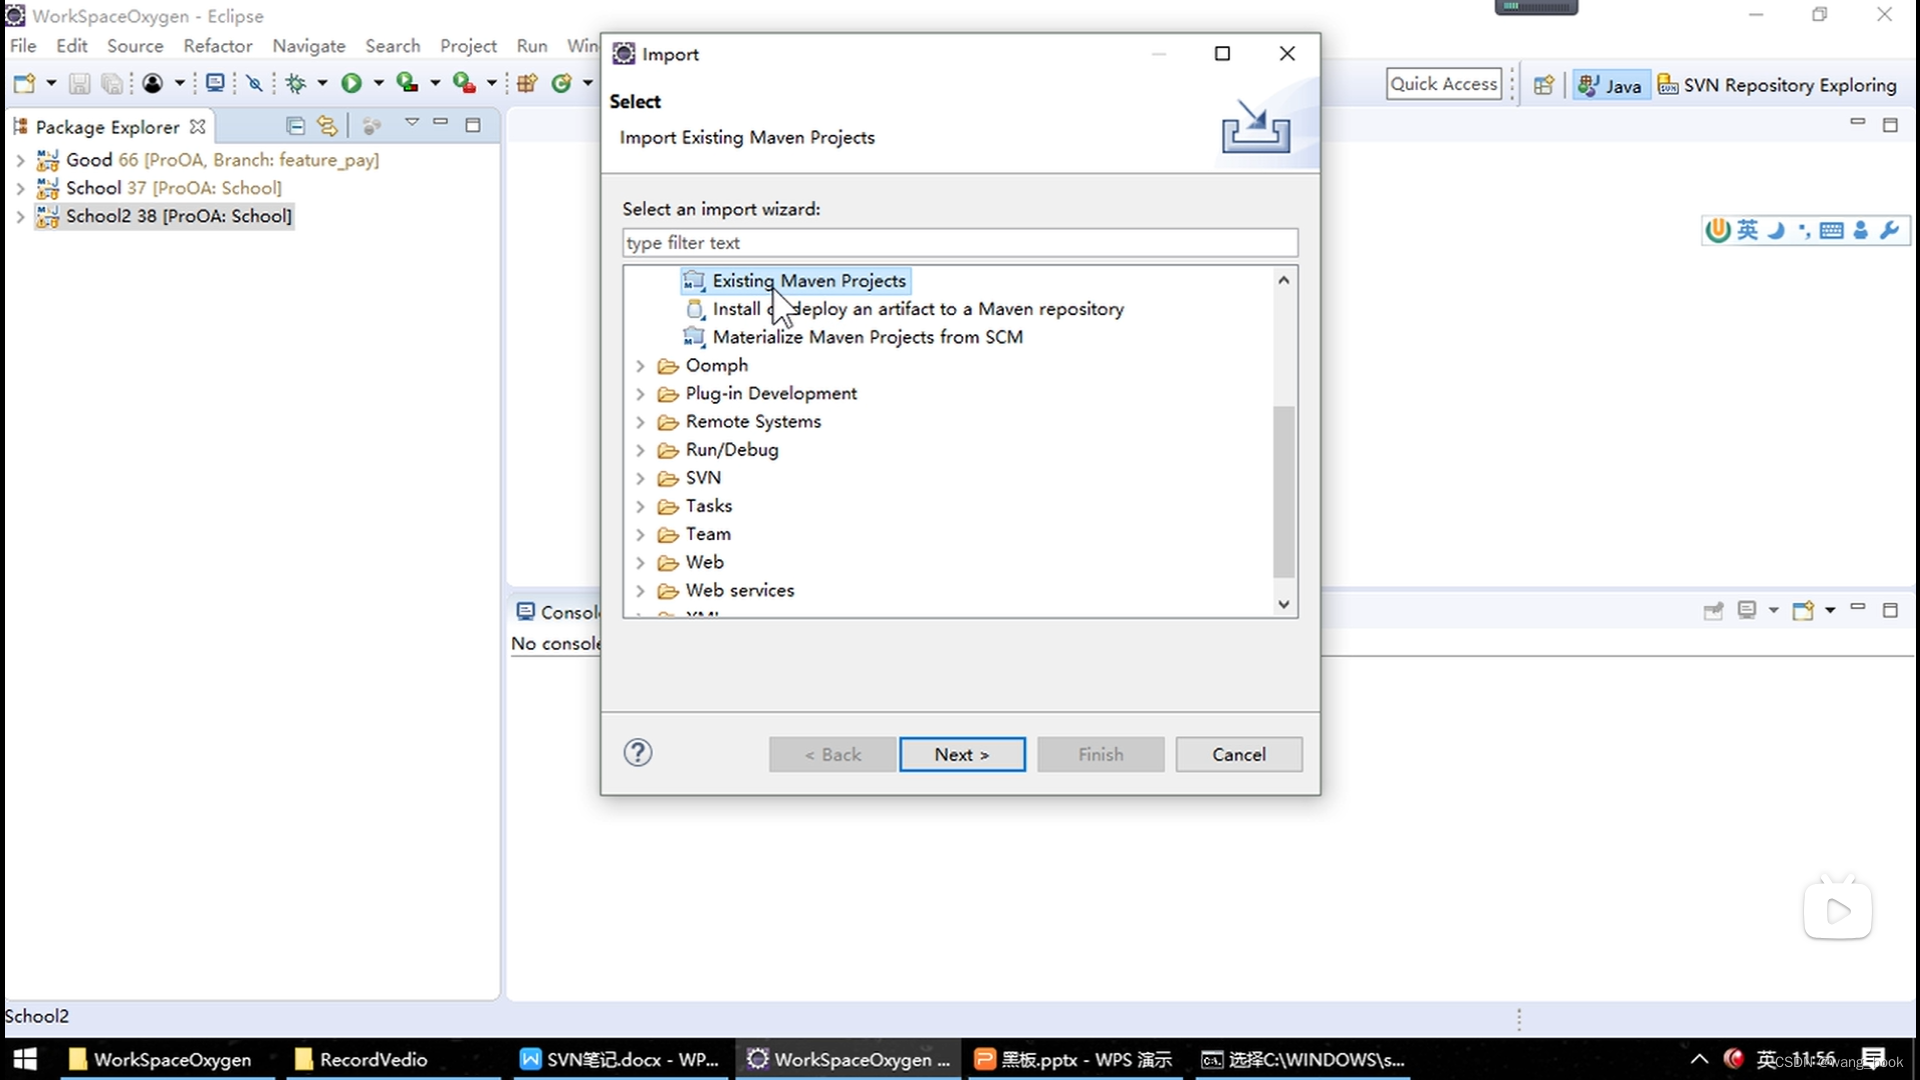Drag the import dialog scrollbar down
The image size is (1920, 1080).
pos(1284,604)
